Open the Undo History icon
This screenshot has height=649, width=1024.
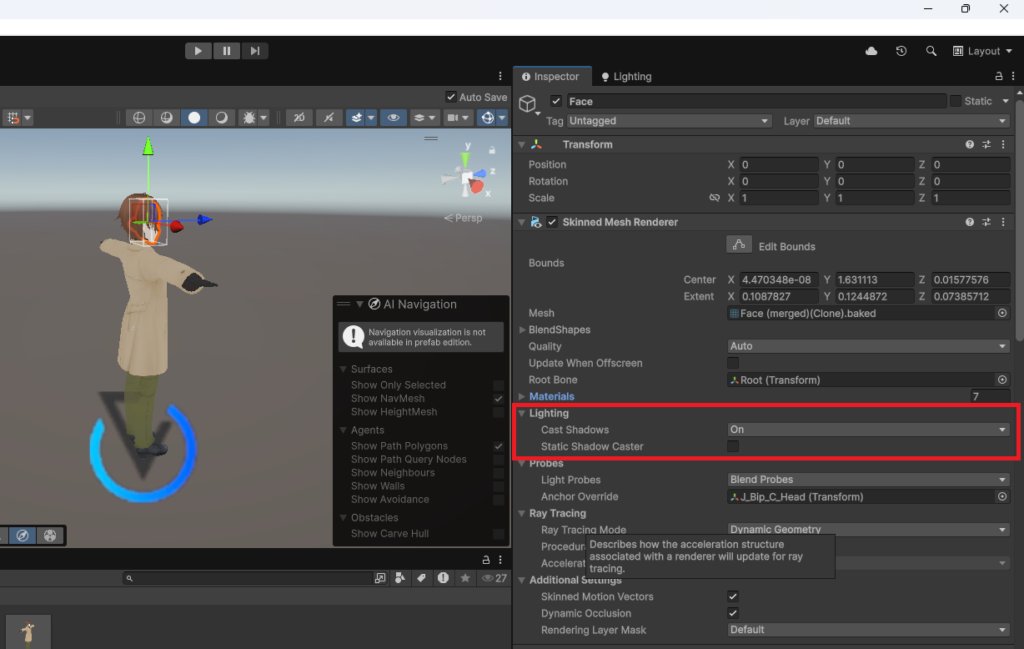[x=901, y=51]
